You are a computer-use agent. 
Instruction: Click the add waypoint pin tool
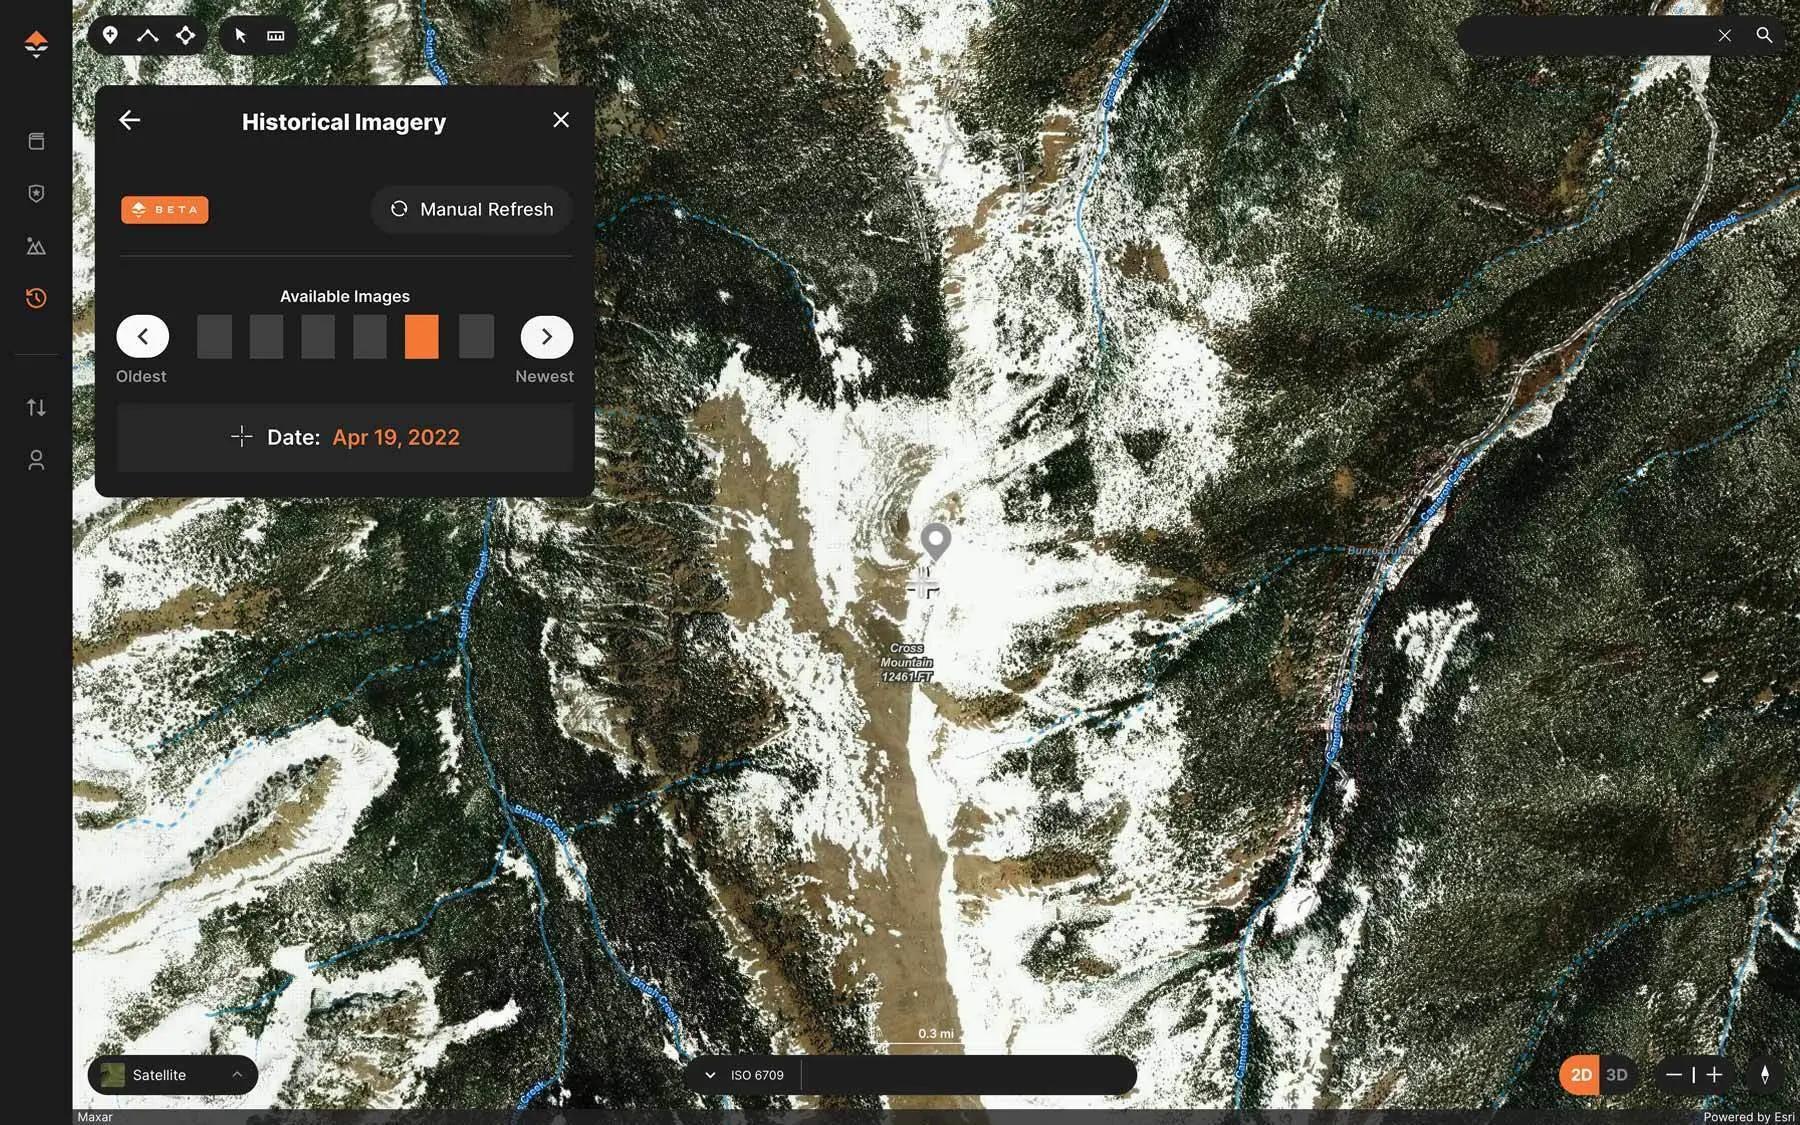click(x=110, y=36)
